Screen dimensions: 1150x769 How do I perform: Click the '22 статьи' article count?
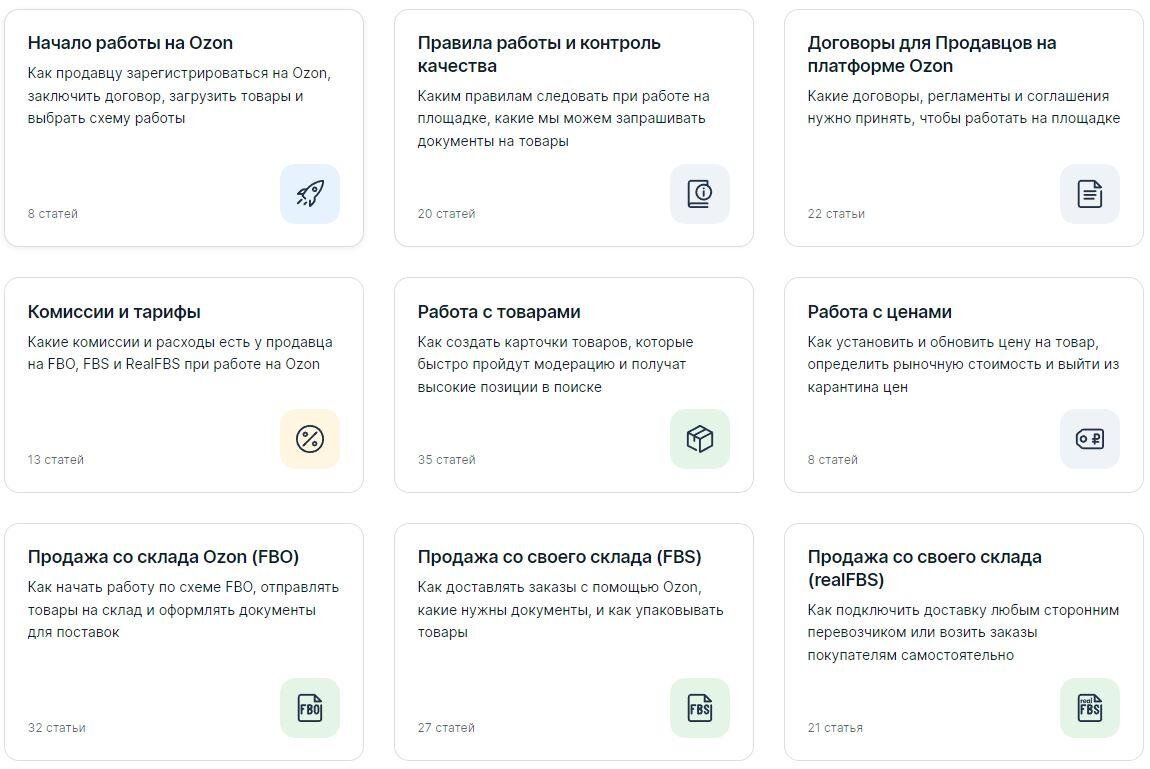pyautogui.click(x=836, y=214)
